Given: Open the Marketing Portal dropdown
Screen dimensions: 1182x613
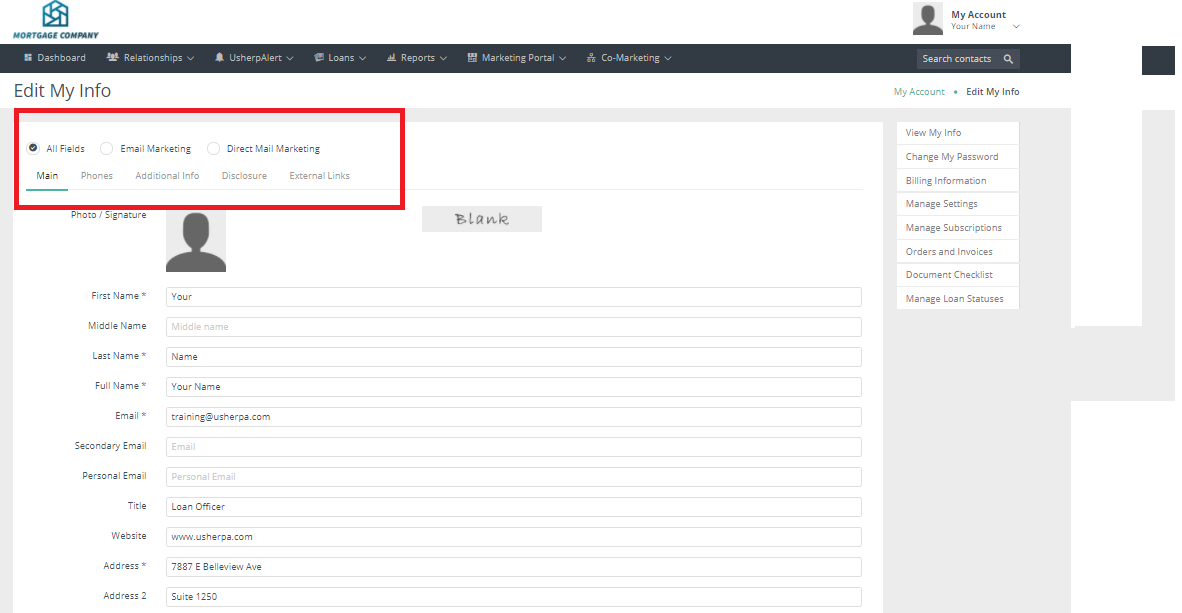Looking at the screenshot, I should click(x=517, y=58).
